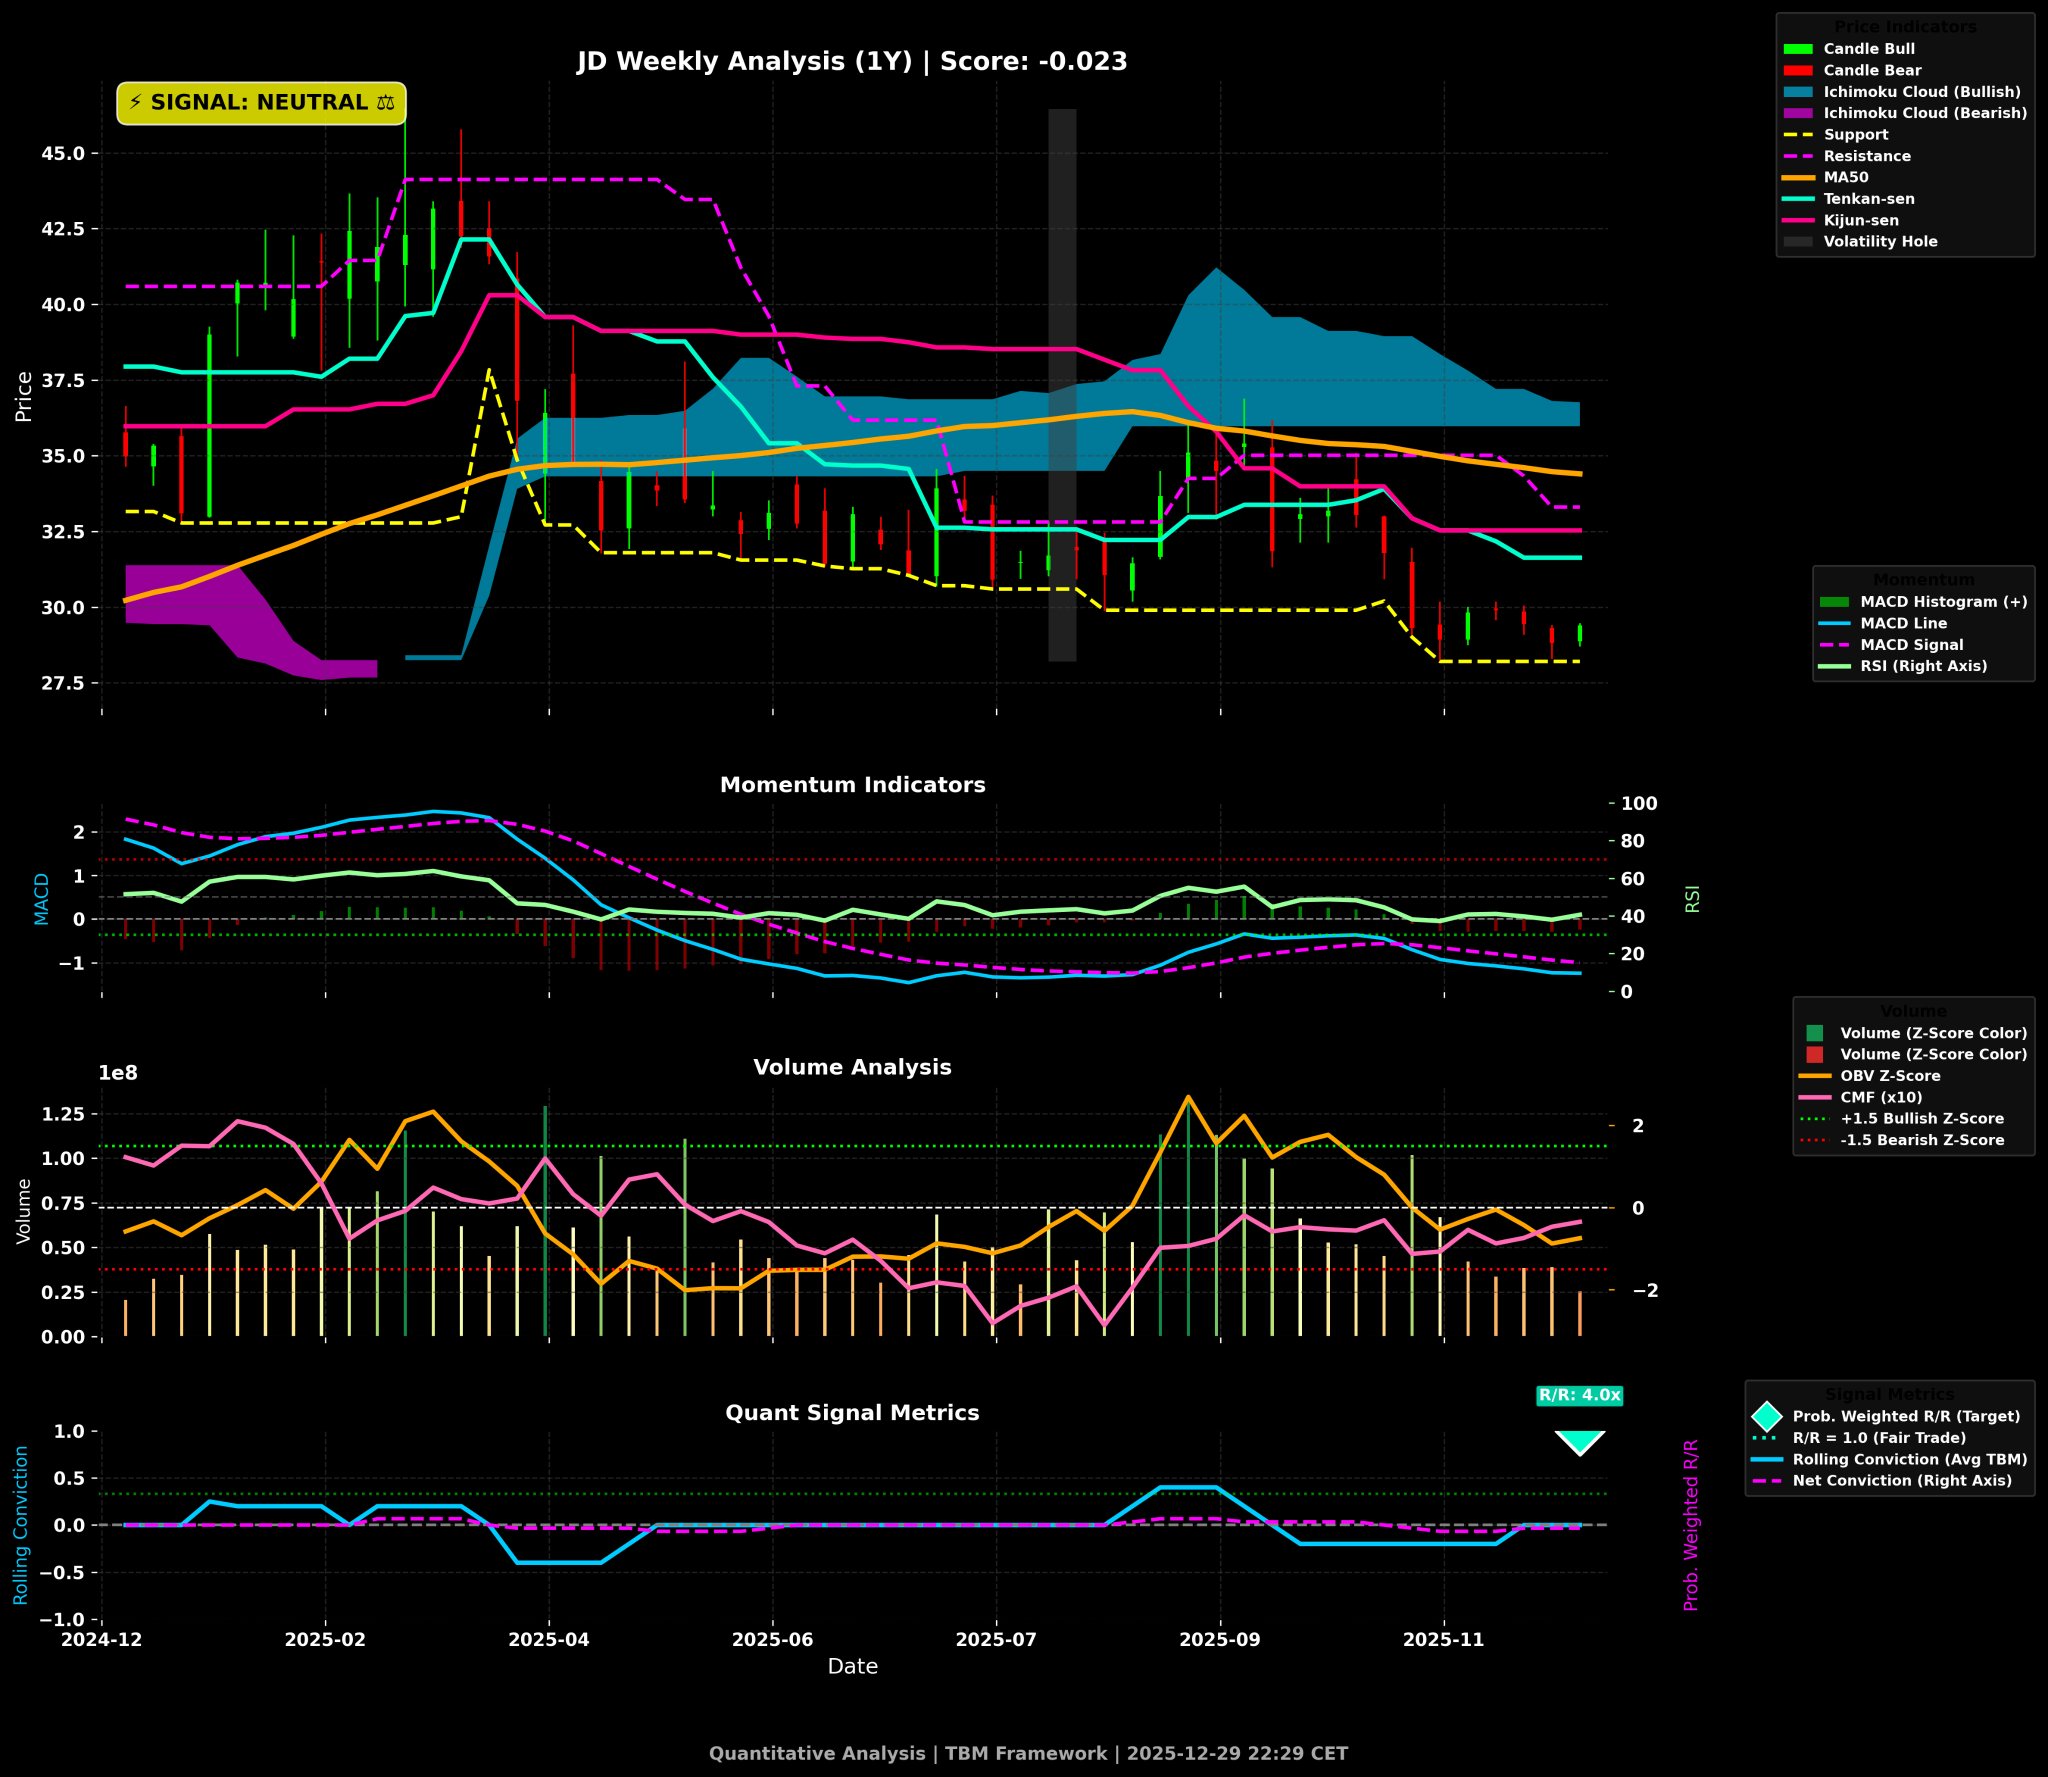Click the OBV Z-Score legend entry
Image resolution: width=2048 pixels, height=1777 pixels.
coord(1890,1076)
